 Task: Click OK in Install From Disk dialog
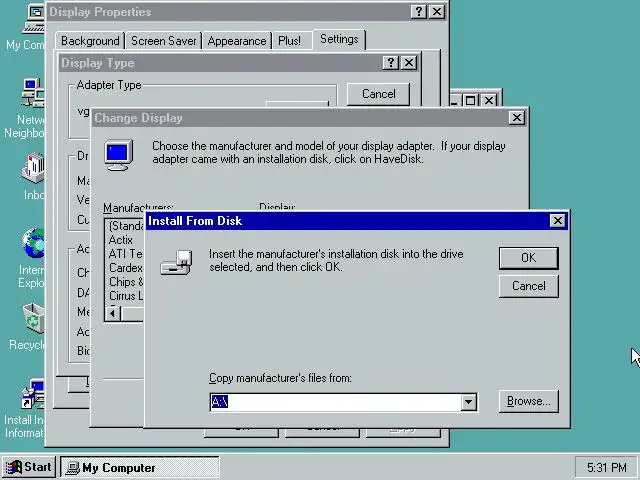pyautogui.click(x=529, y=258)
